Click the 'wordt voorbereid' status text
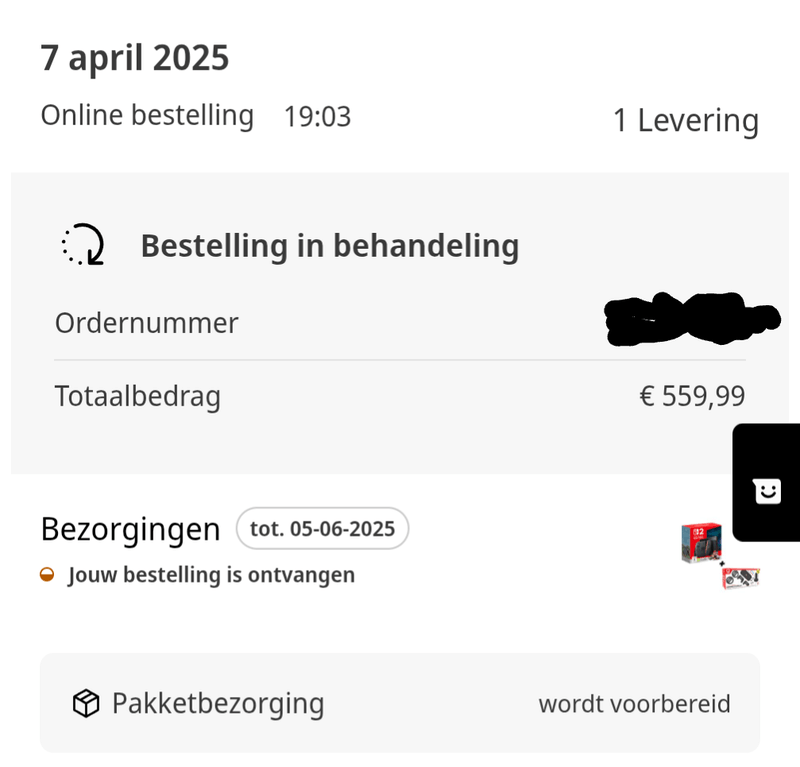 (x=634, y=704)
